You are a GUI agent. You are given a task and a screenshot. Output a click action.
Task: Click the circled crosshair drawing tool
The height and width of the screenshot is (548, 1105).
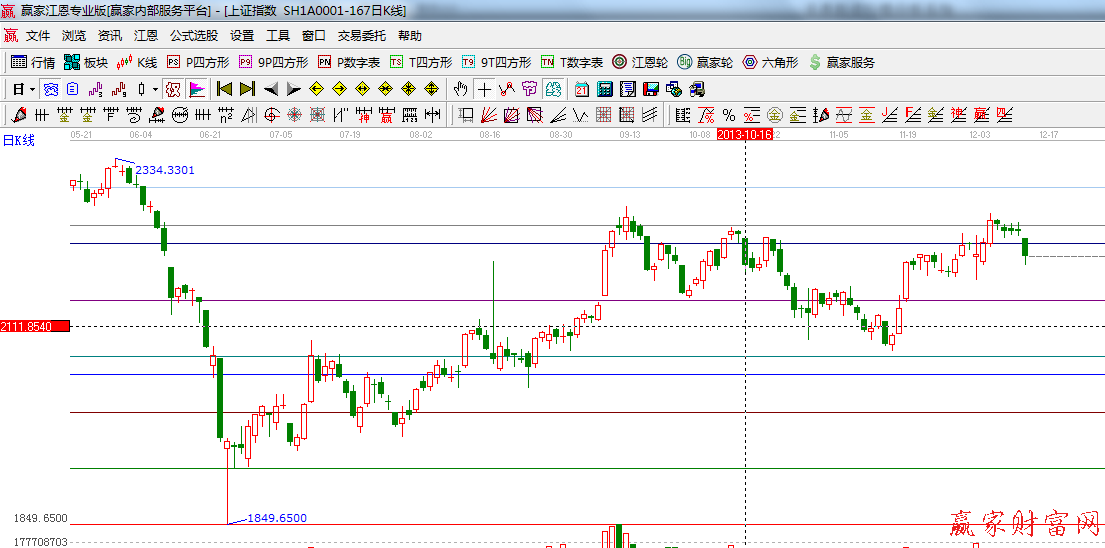pyautogui.click(x=271, y=114)
